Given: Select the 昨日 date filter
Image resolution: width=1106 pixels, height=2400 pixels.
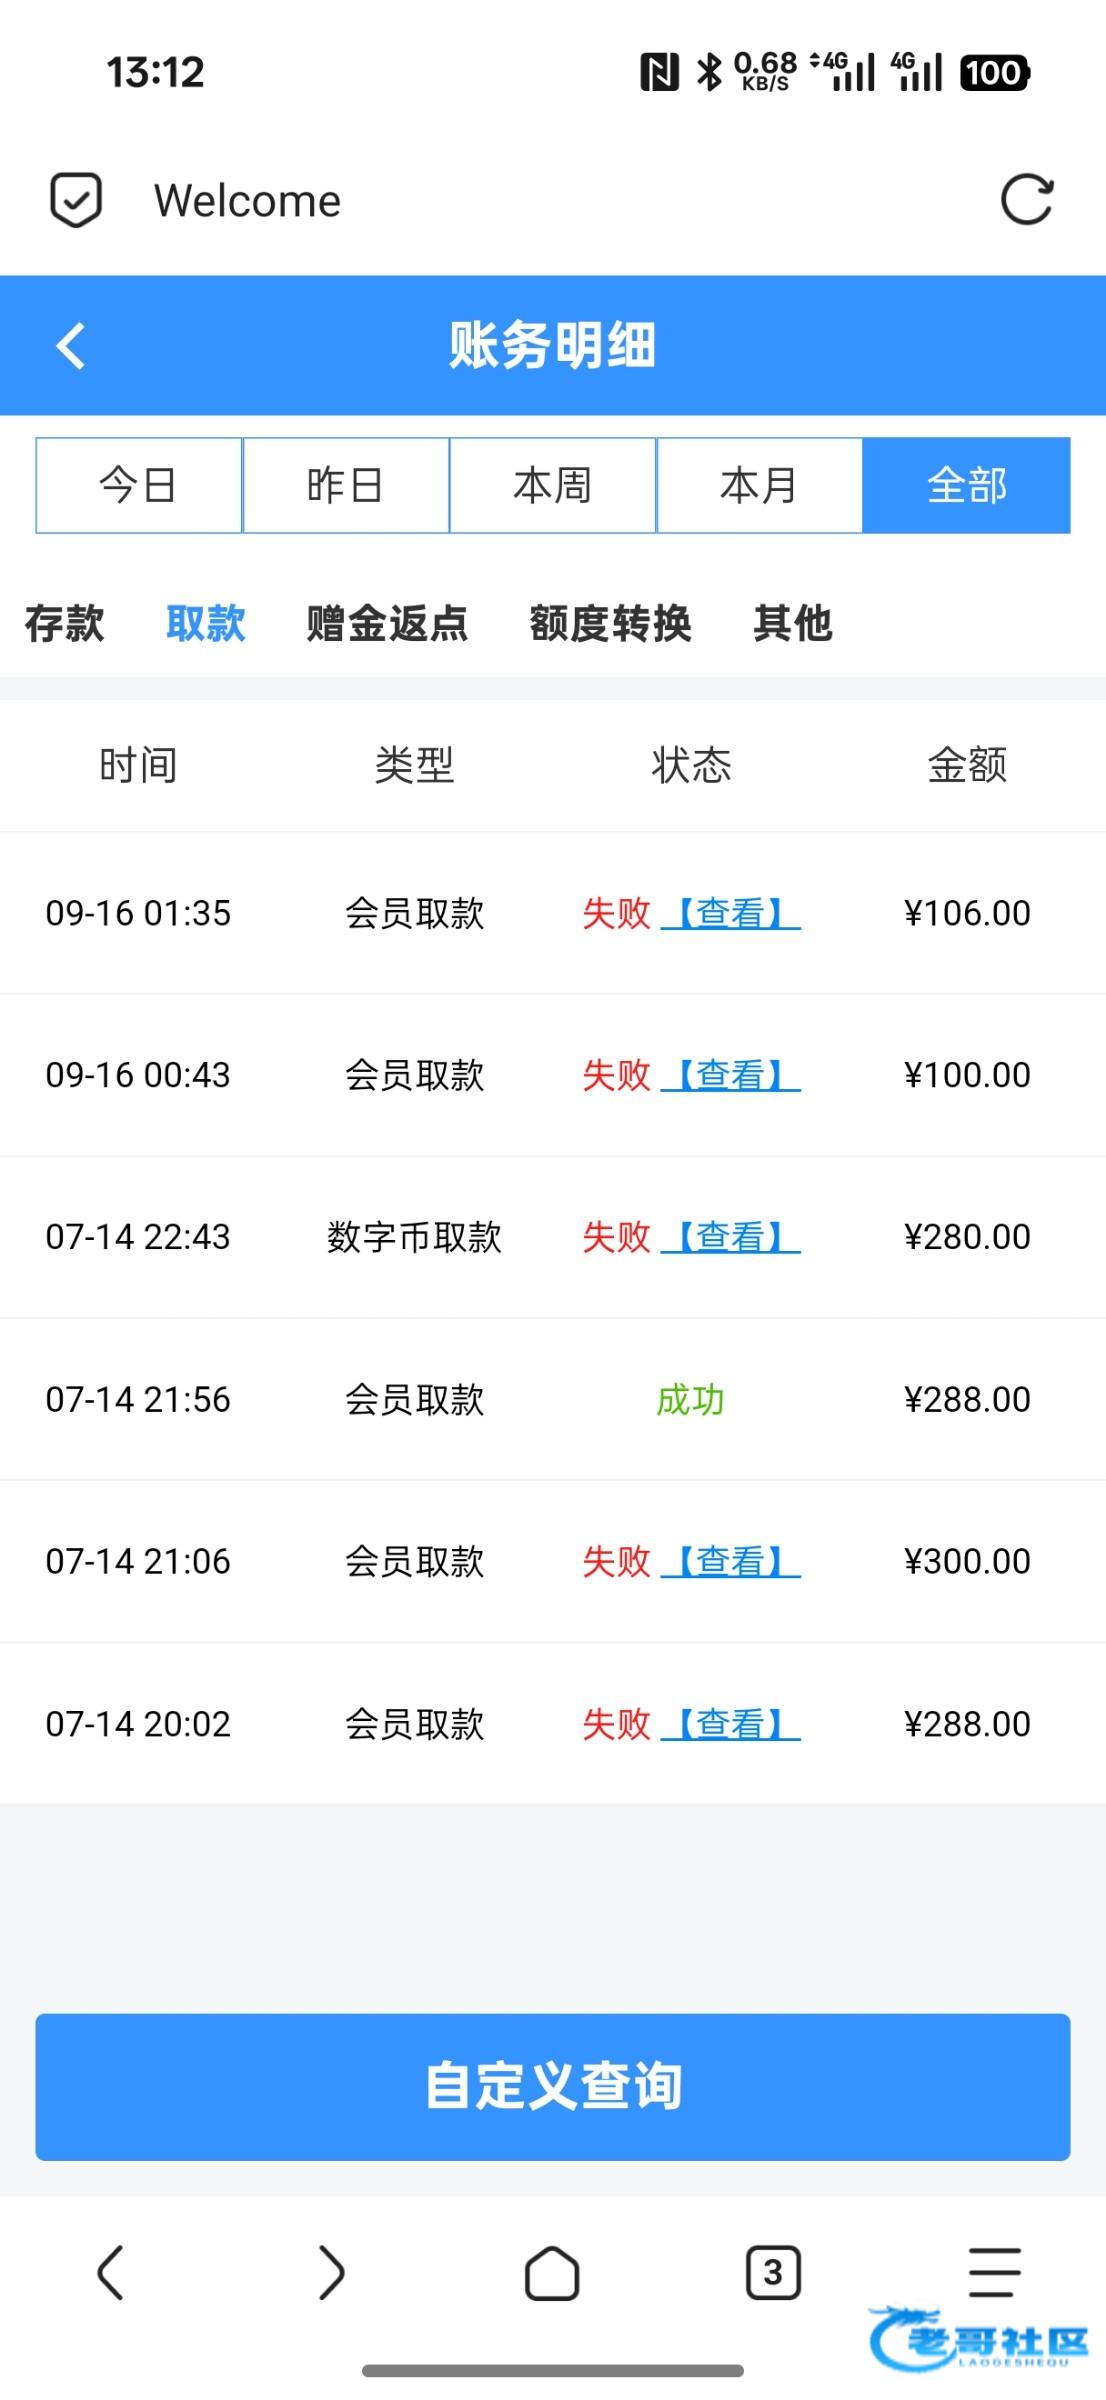Looking at the screenshot, I should 346,485.
